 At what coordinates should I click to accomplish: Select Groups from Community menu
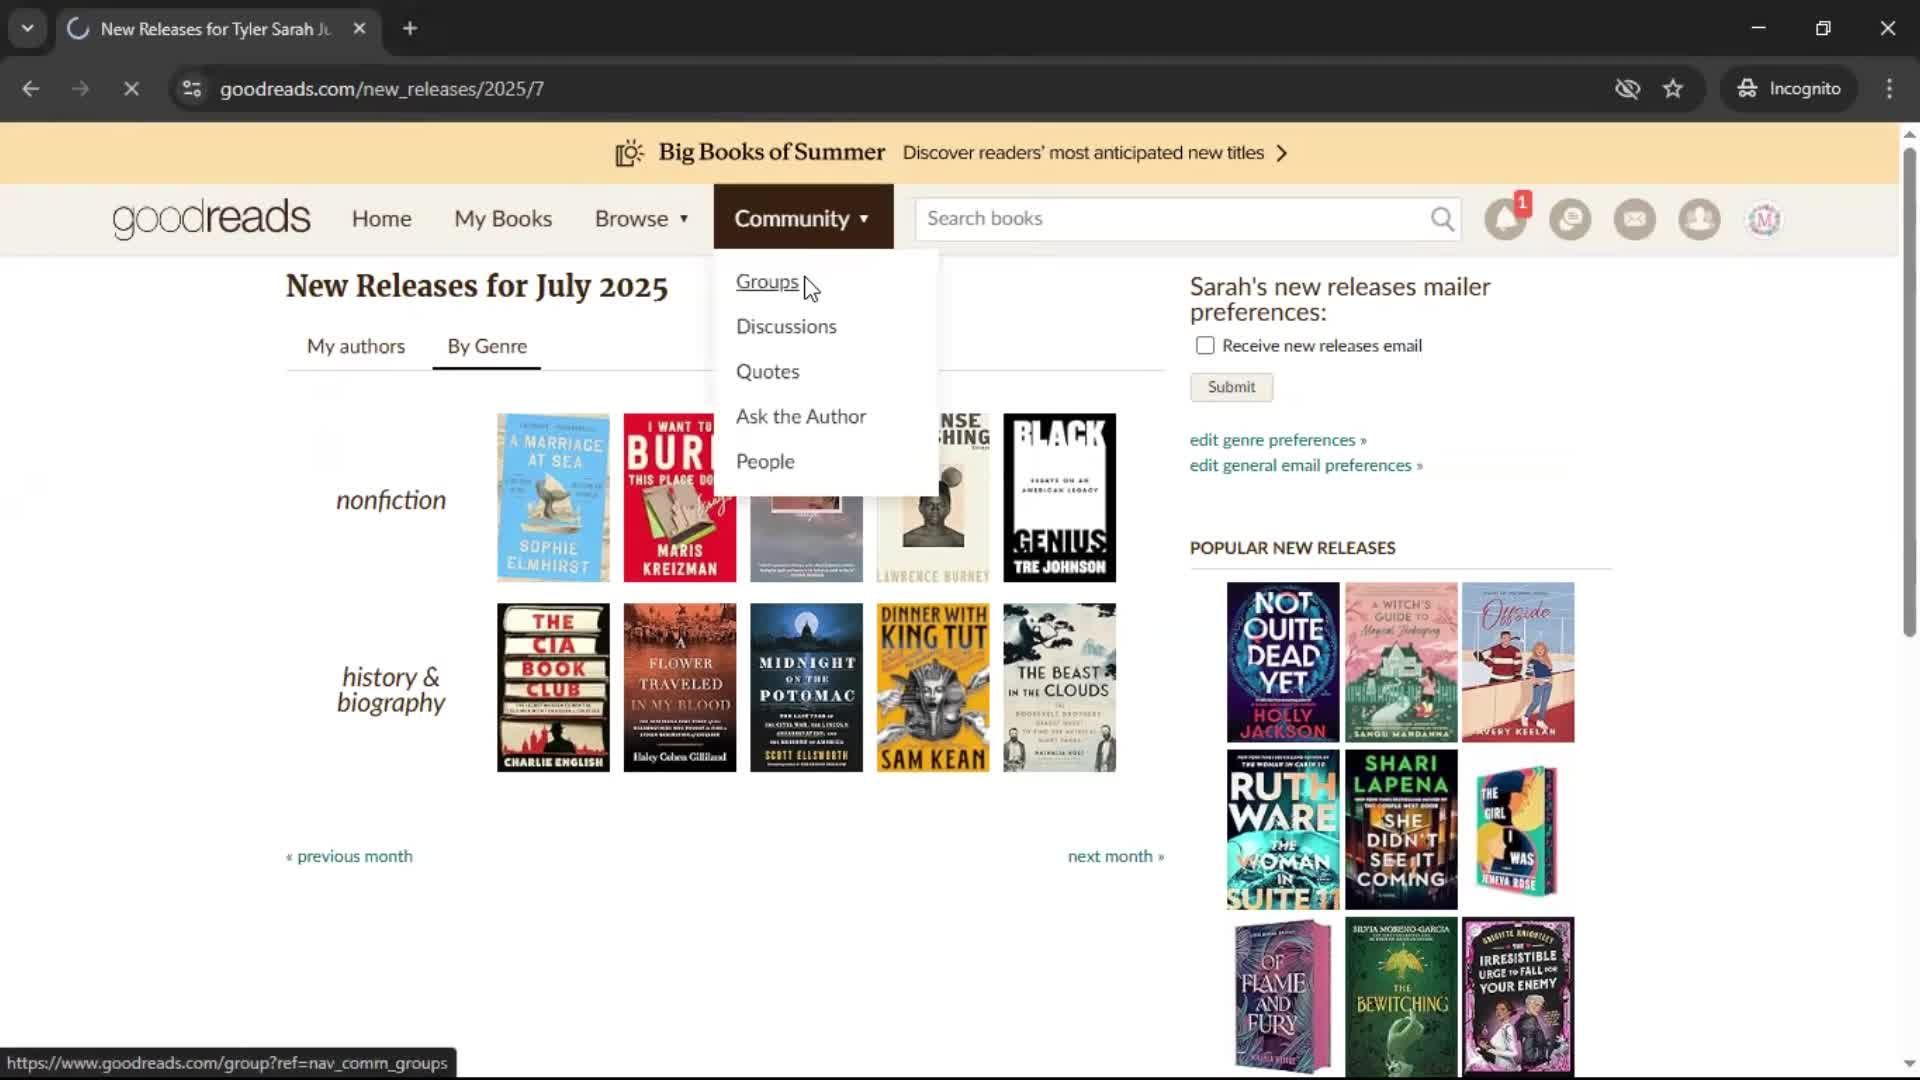[x=767, y=282]
